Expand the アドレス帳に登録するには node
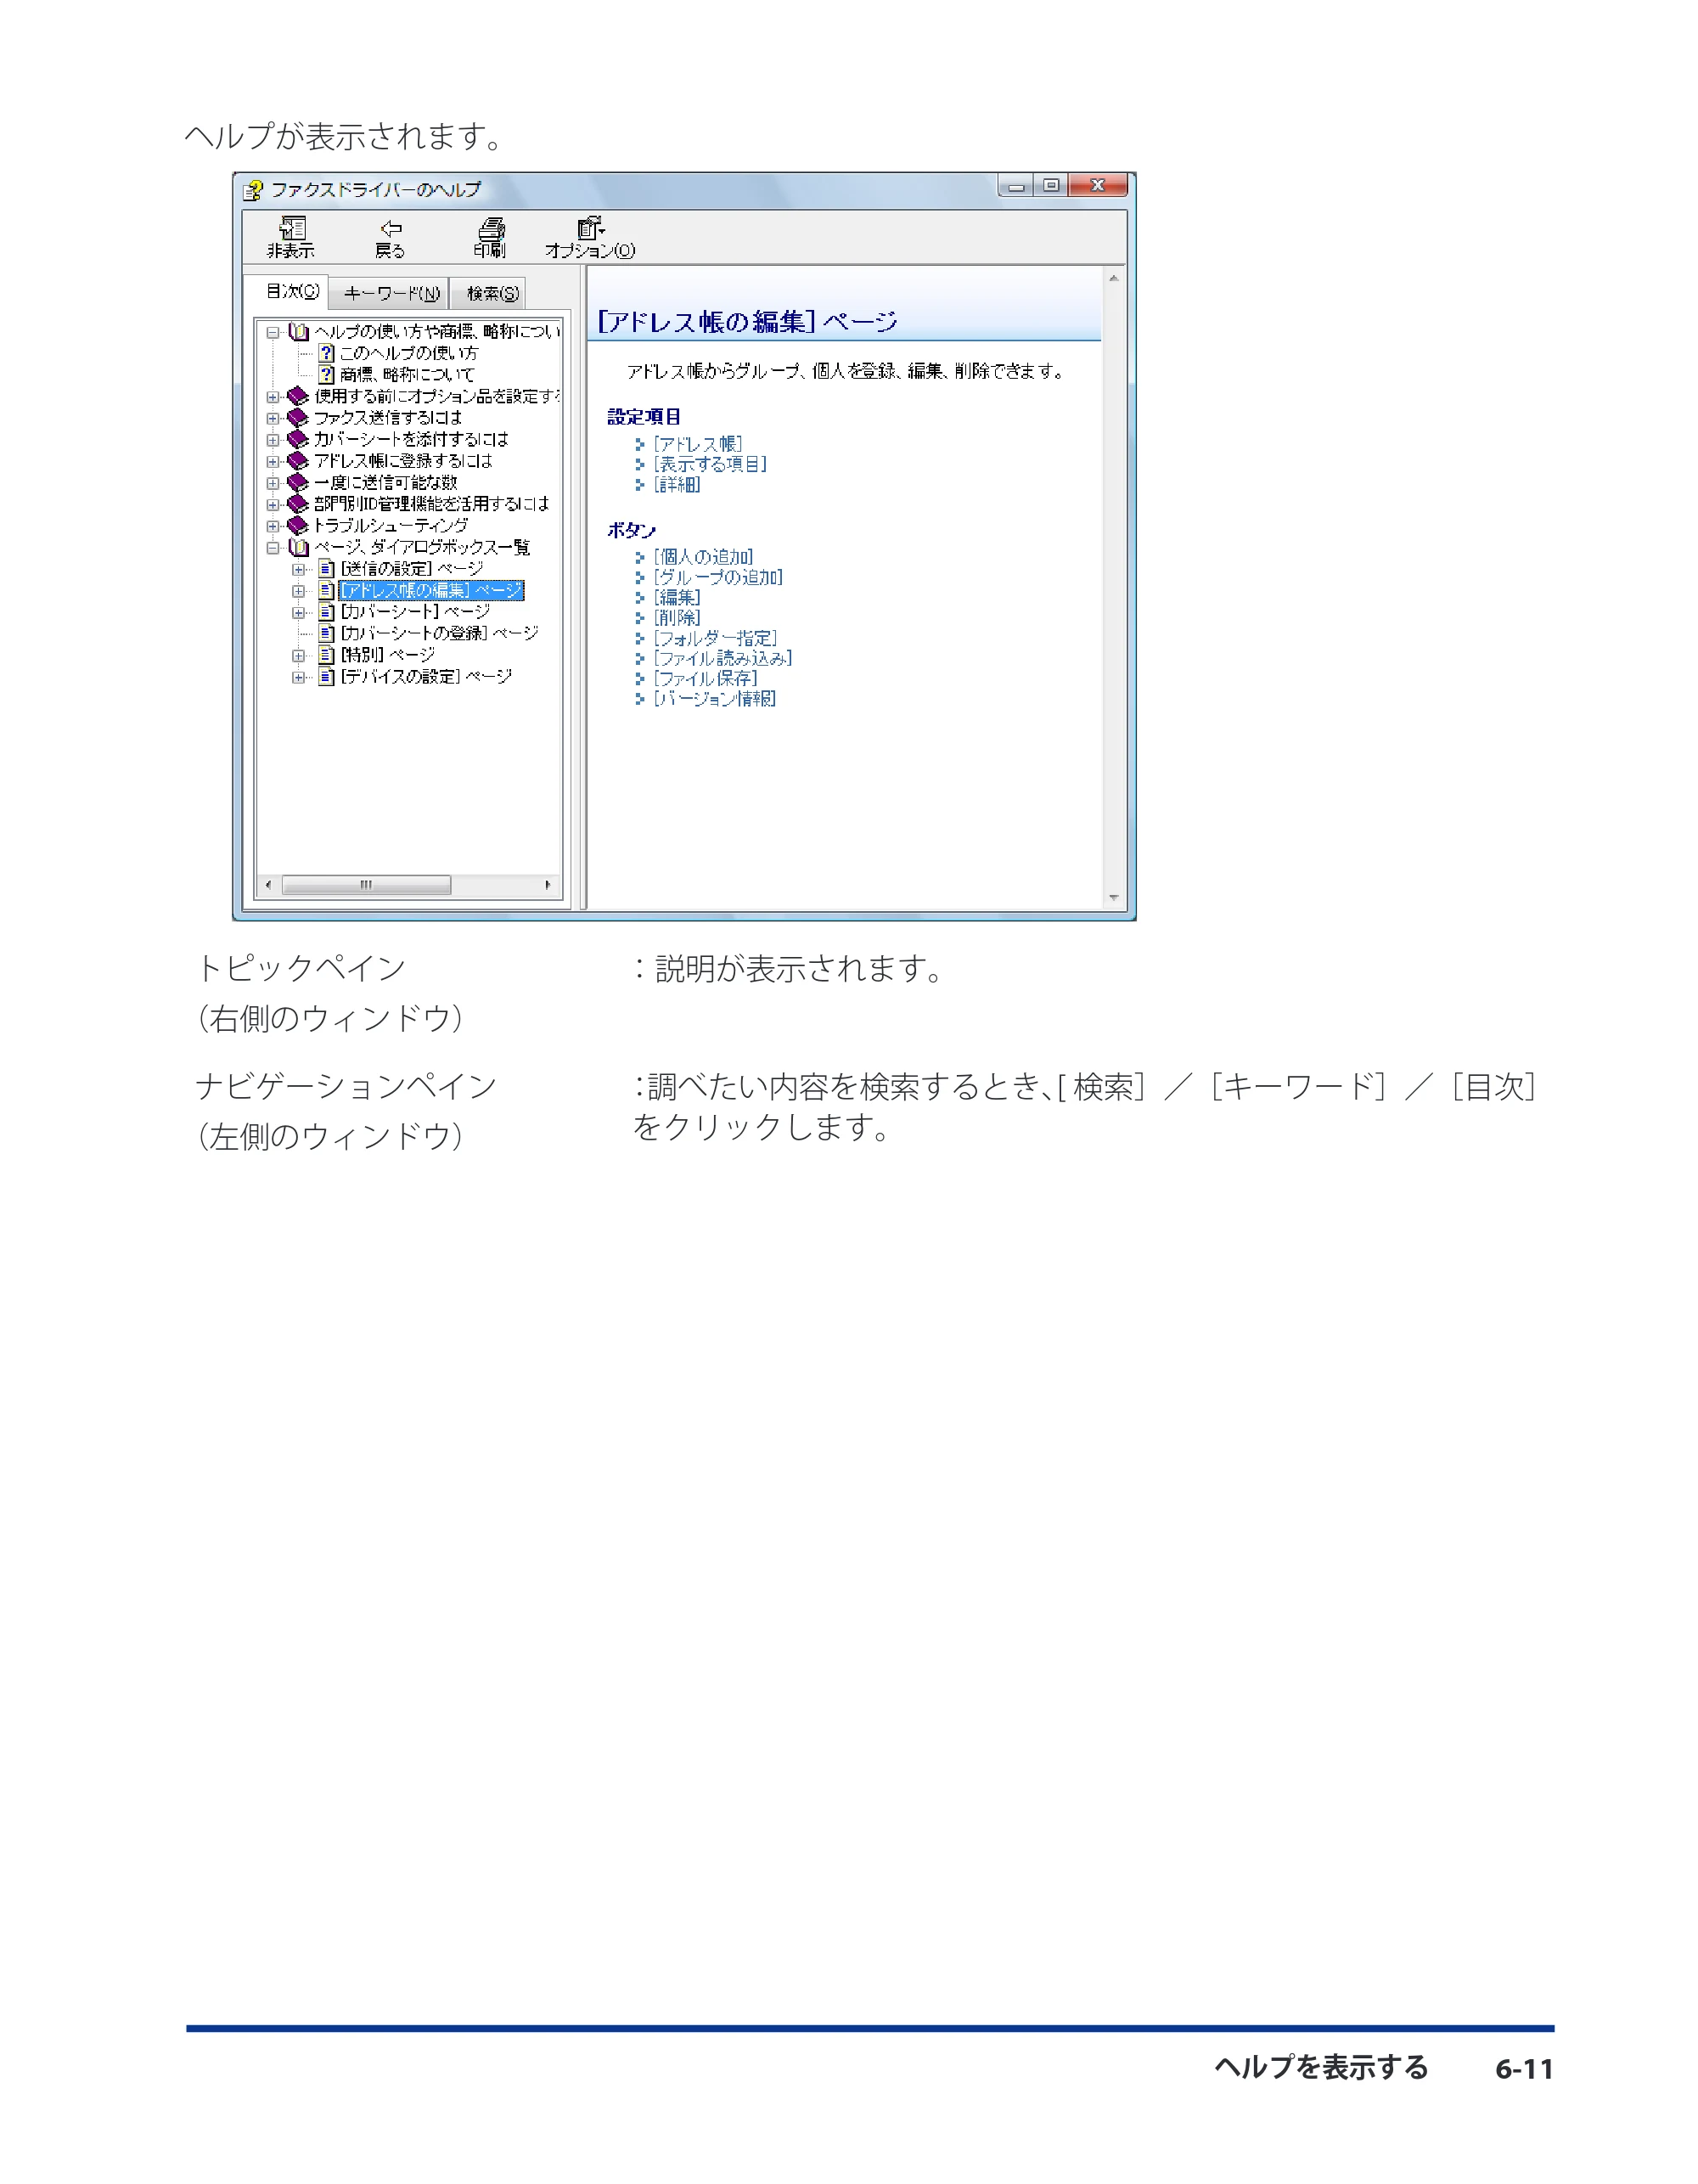Image resolution: width=1698 pixels, height=2184 pixels. click(273, 461)
